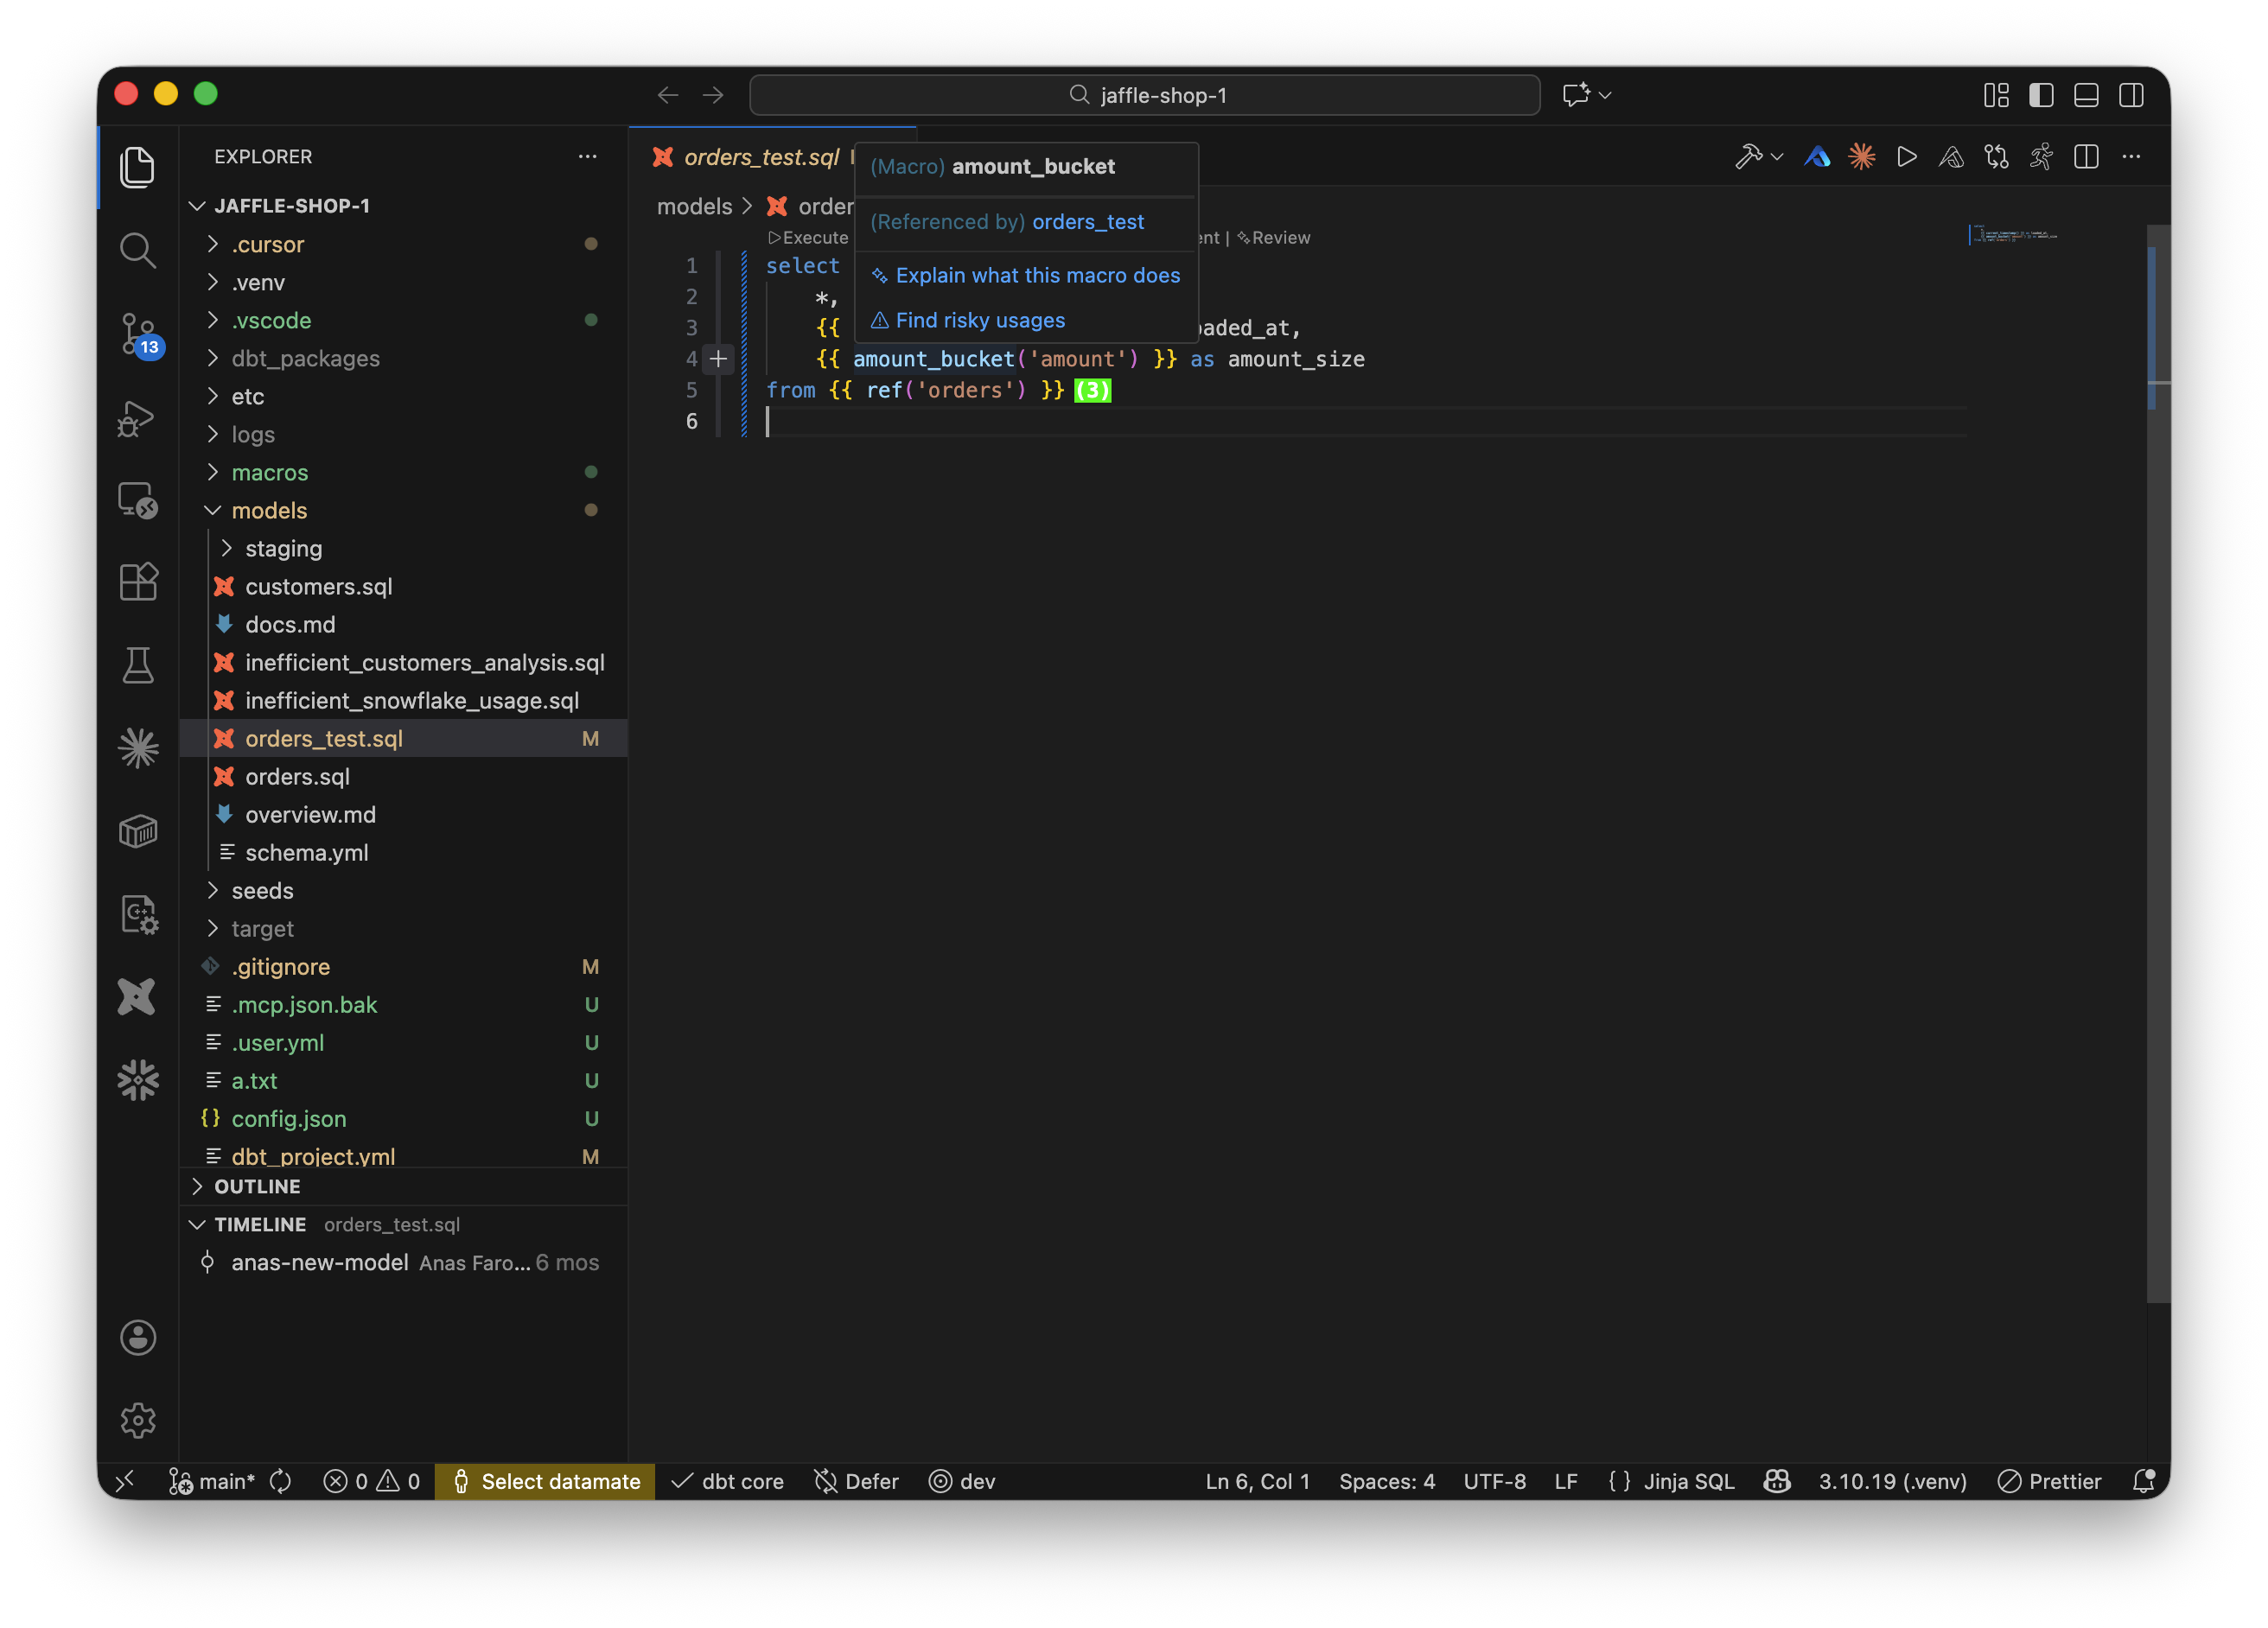Toggle the Panel layout button
The image size is (2268, 1628).
pyautogui.click(x=2086, y=95)
